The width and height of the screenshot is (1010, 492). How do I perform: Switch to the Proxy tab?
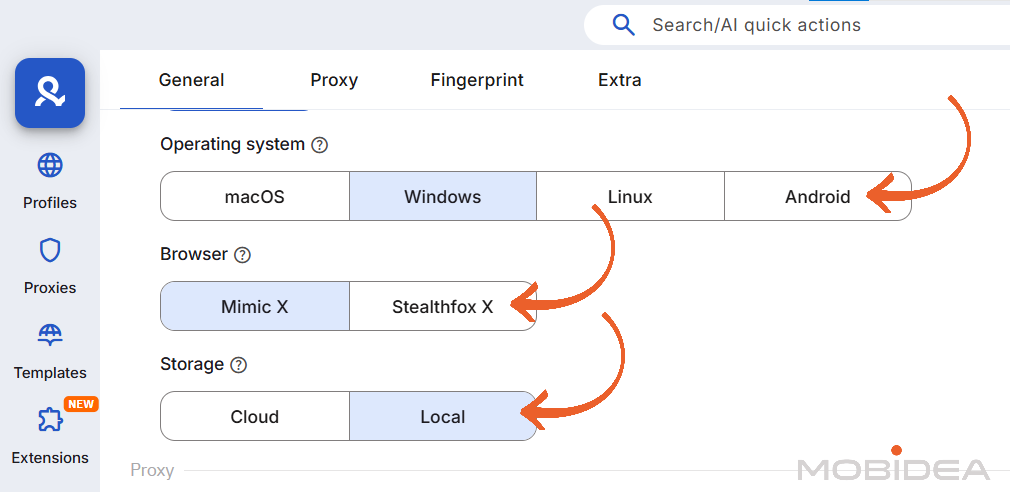pyautogui.click(x=334, y=80)
